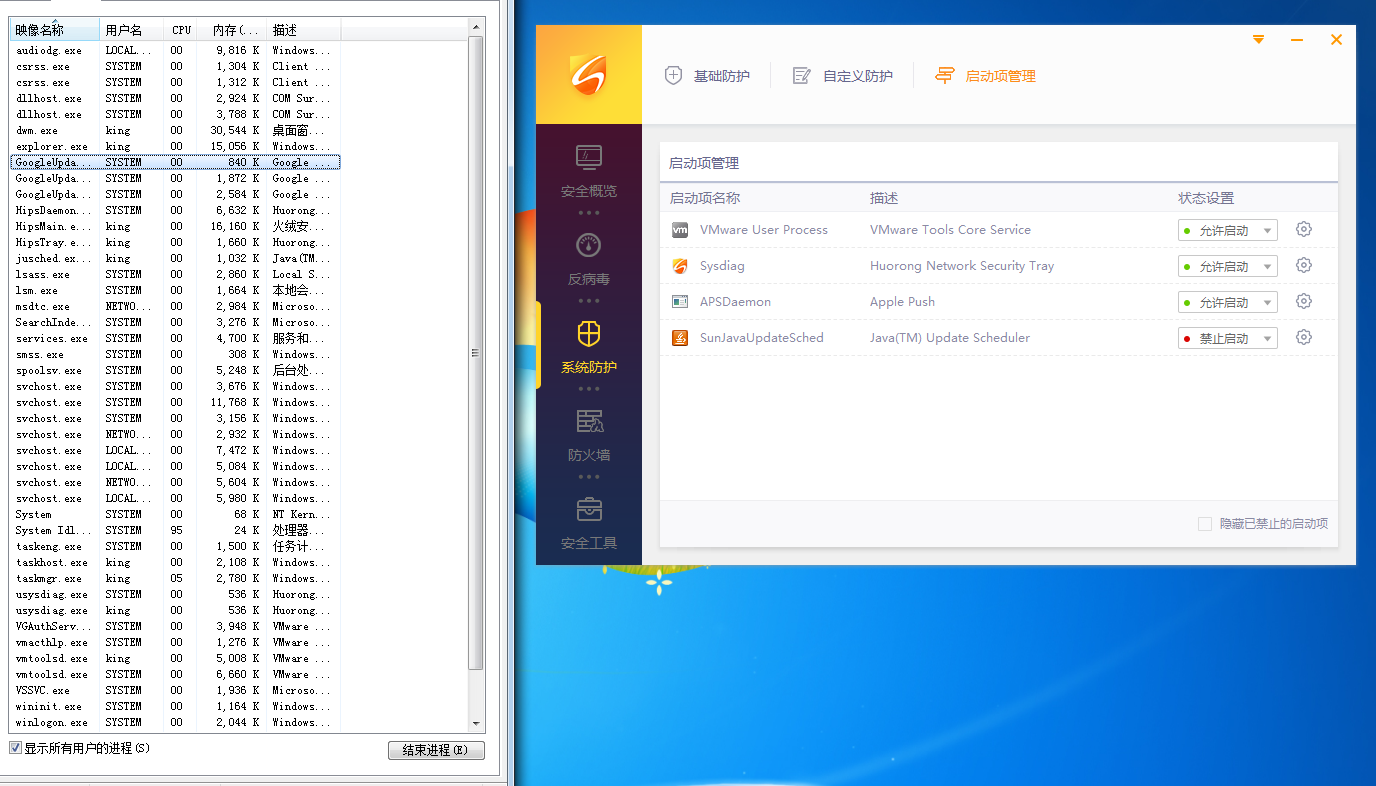Select taskhost.exe process row
The image size is (1376, 786).
coord(175,562)
